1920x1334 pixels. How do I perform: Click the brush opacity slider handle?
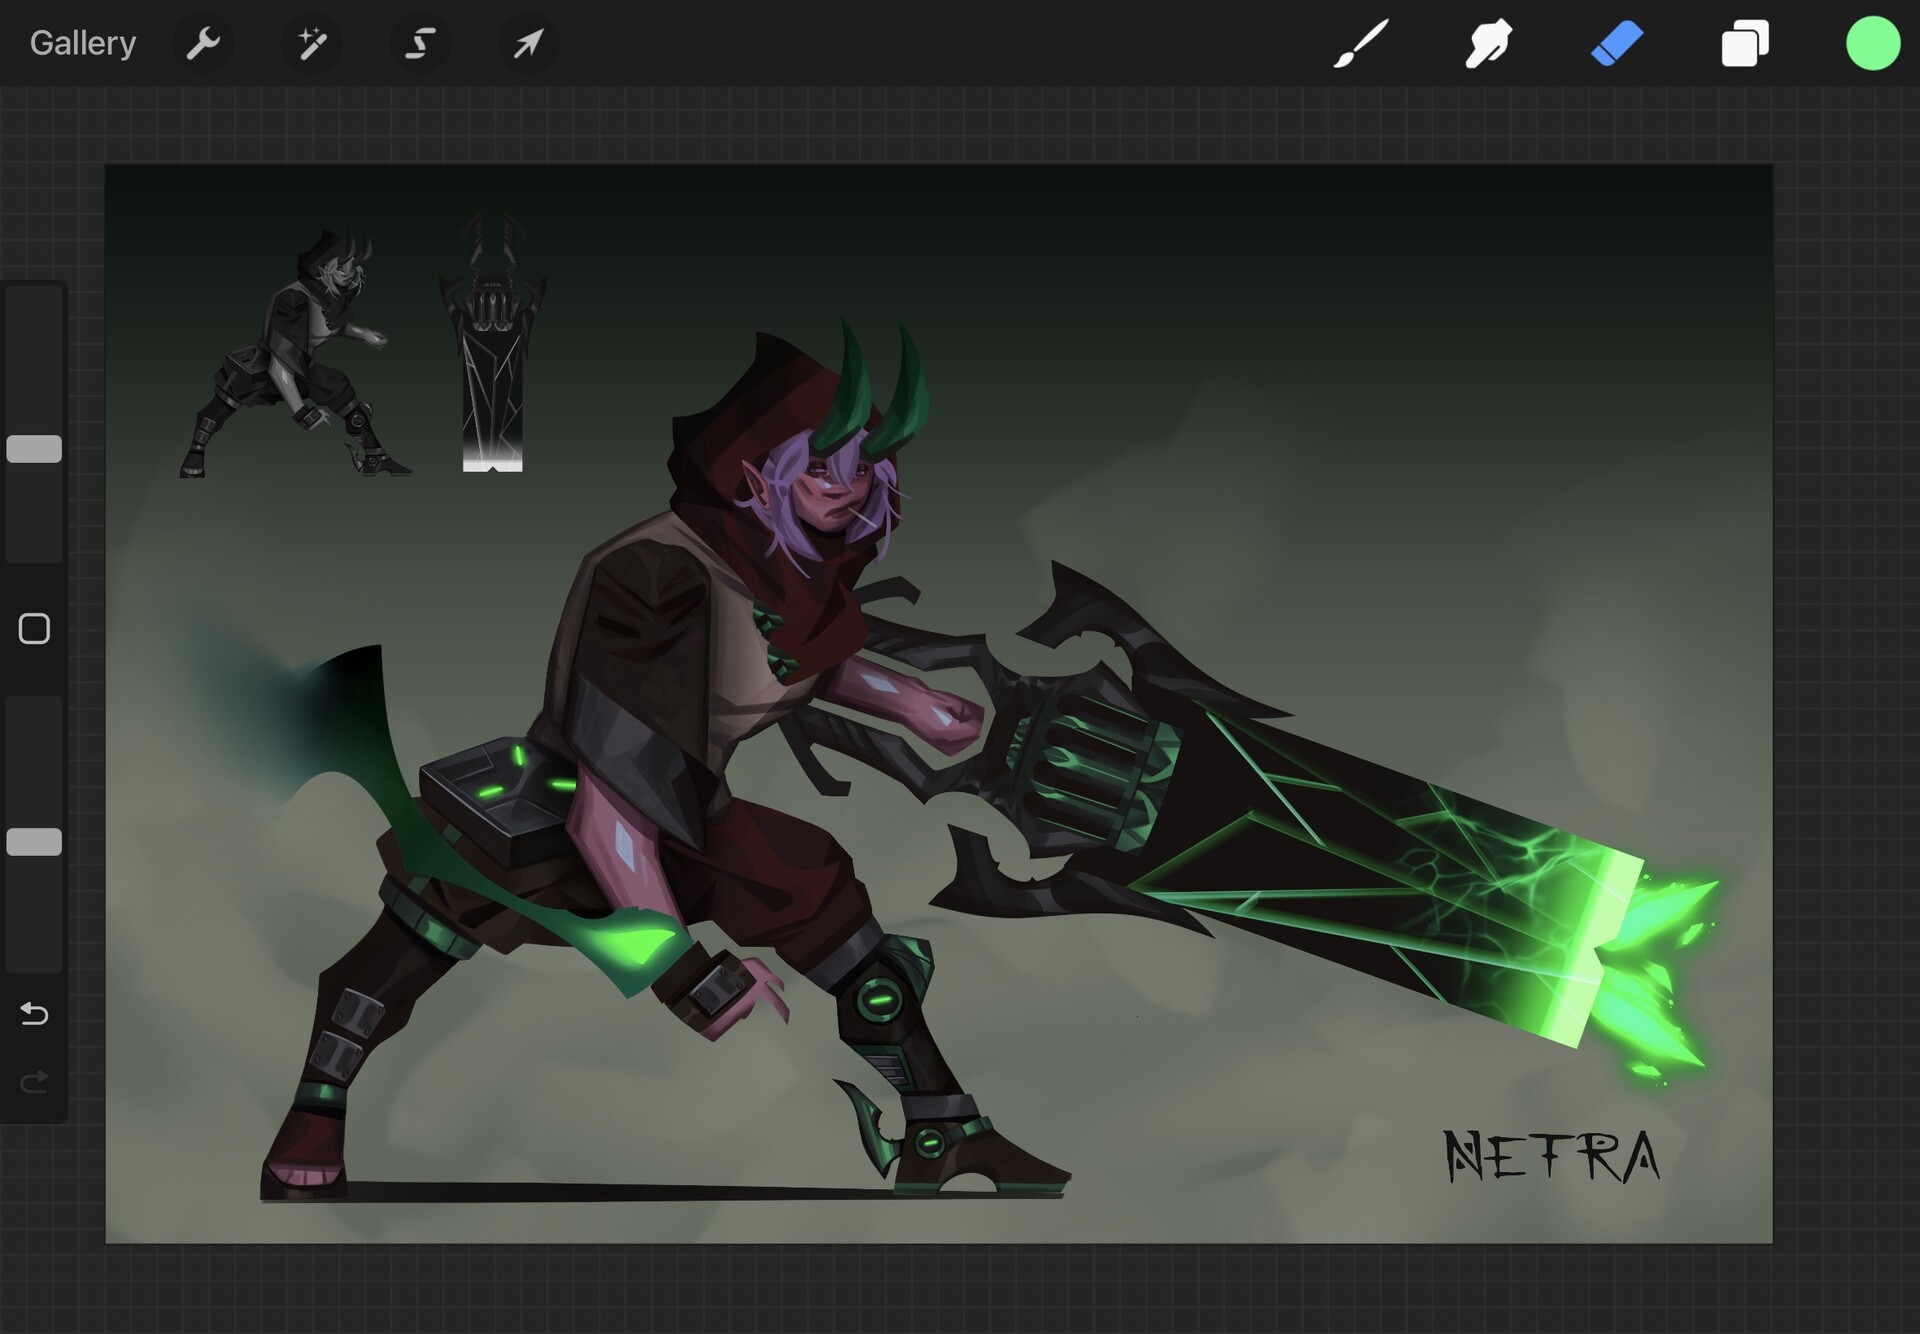click(34, 842)
